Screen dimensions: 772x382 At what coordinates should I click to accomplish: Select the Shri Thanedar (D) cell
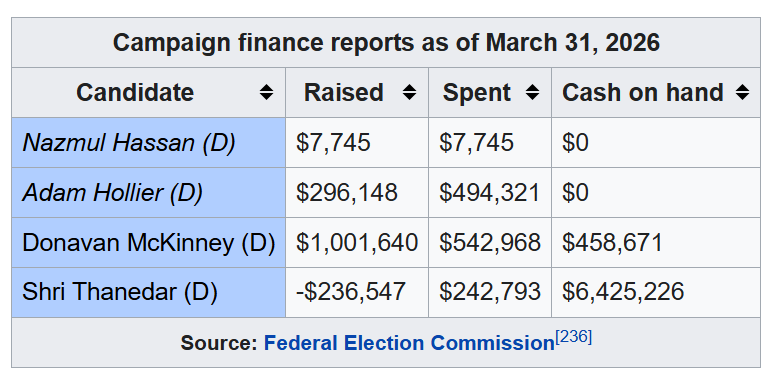pos(149,292)
